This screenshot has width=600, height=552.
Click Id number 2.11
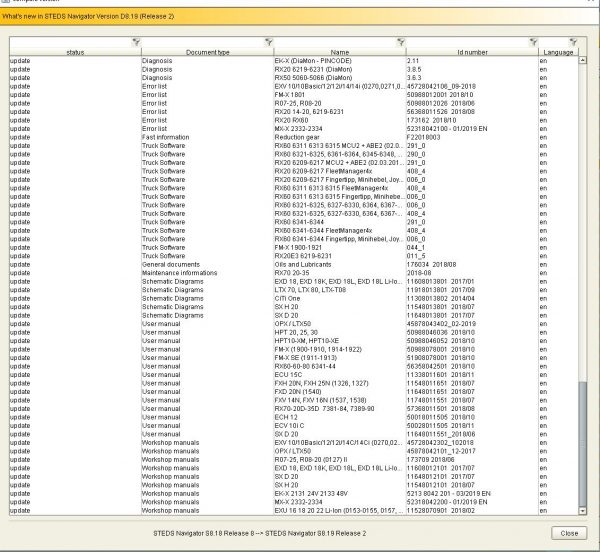pos(412,61)
